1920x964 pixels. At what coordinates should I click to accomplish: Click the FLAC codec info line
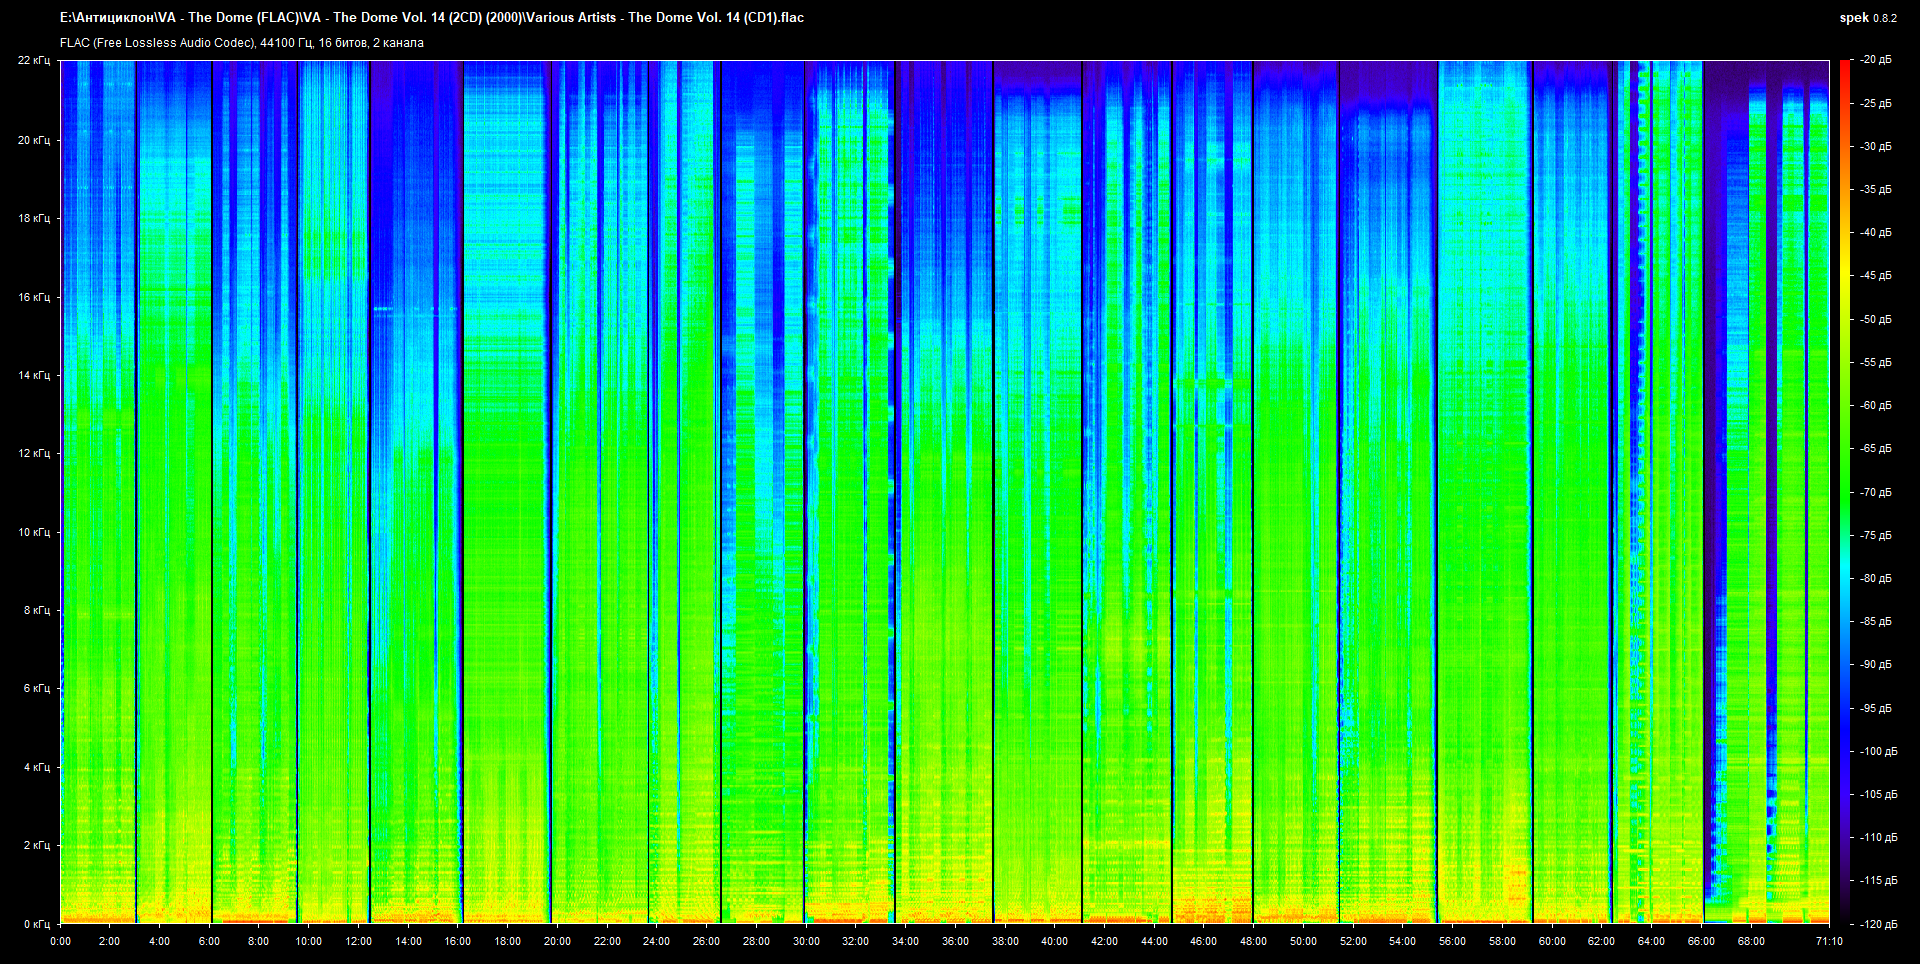[241, 43]
